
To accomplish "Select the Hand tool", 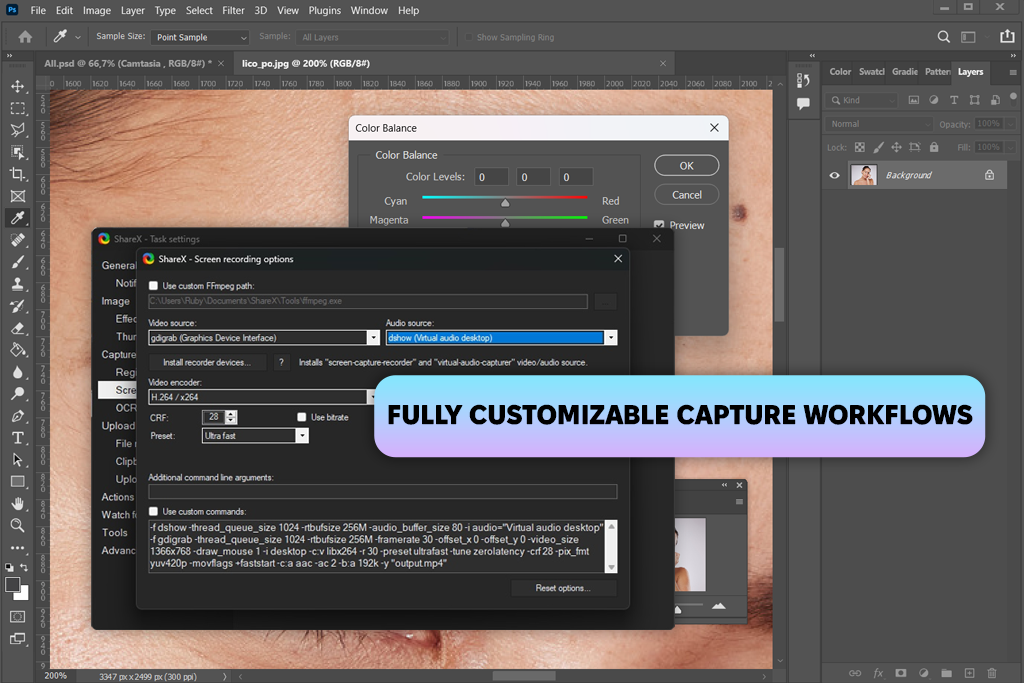I will [x=18, y=504].
